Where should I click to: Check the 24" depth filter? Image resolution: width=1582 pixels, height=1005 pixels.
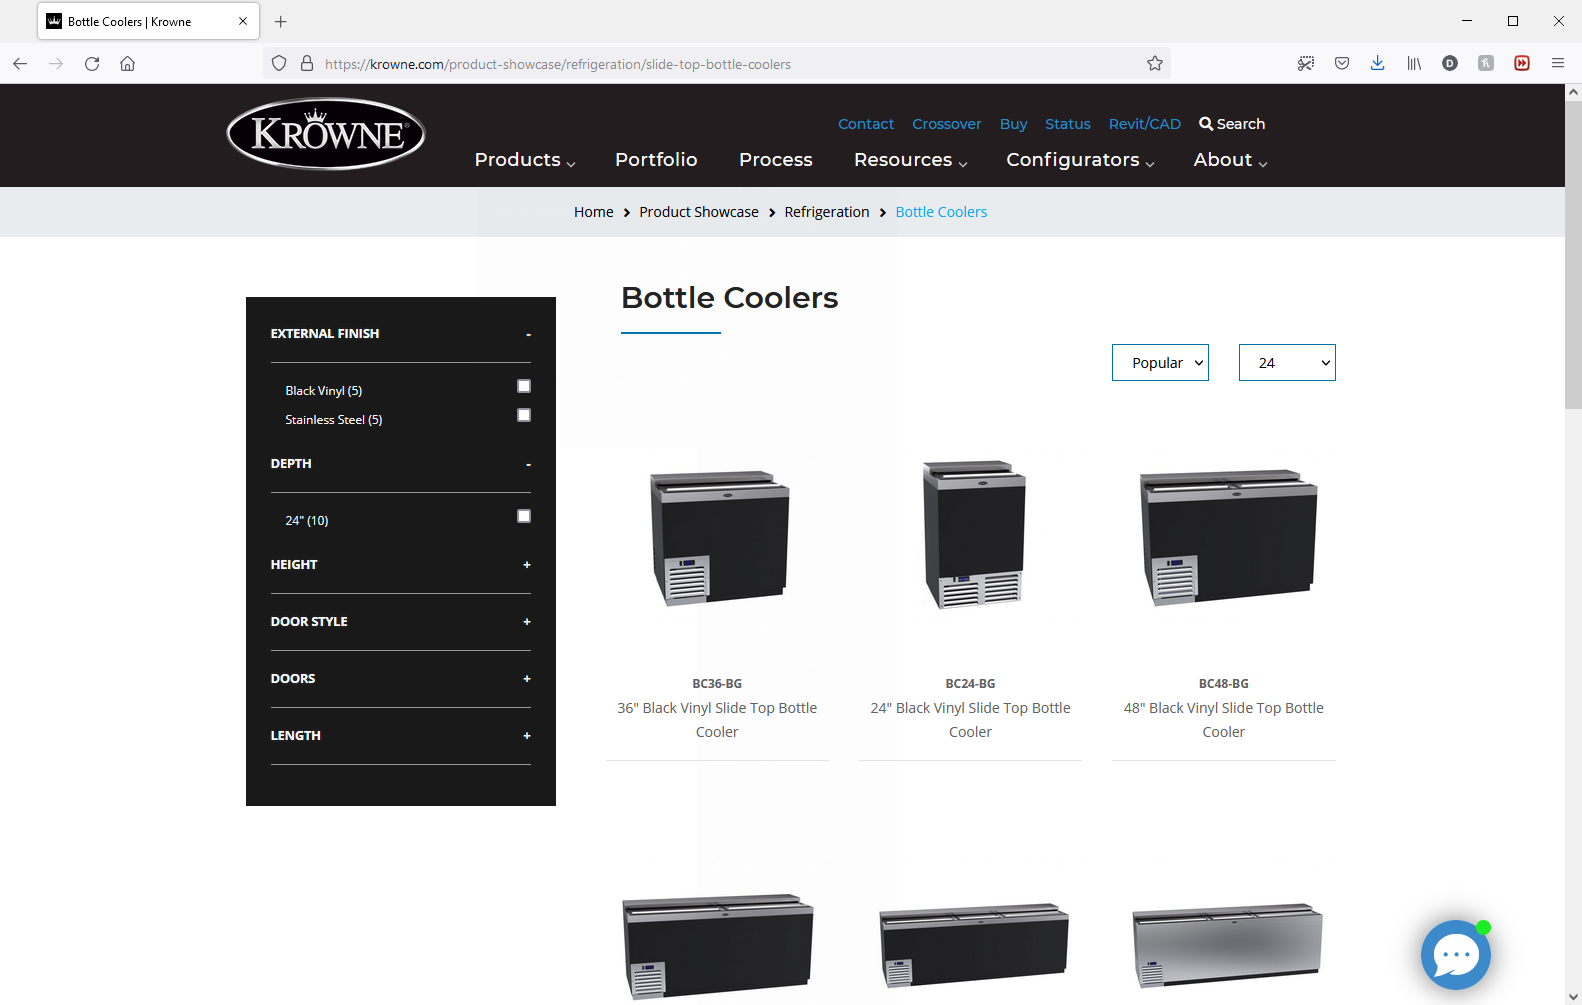click(x=524, y=516)
